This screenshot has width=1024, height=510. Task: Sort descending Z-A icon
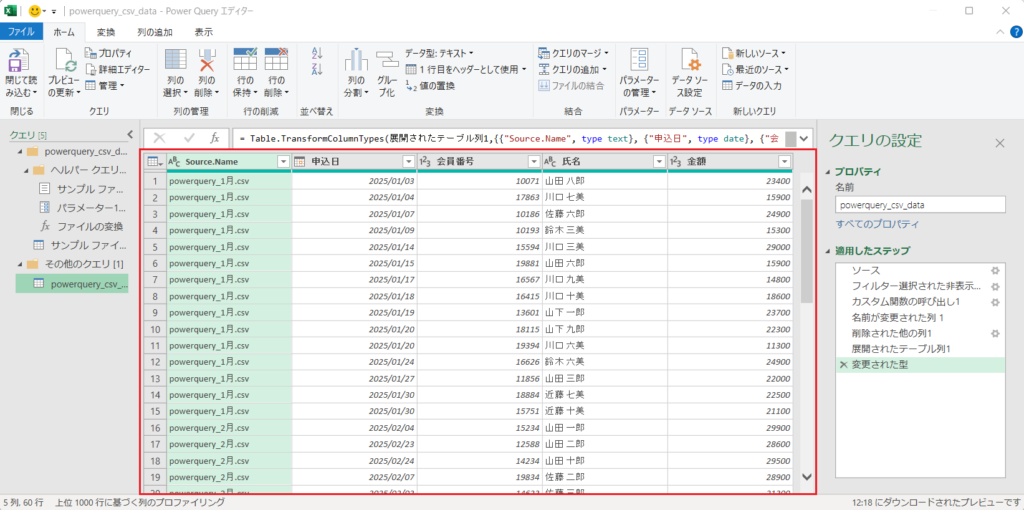pos(317,69)
